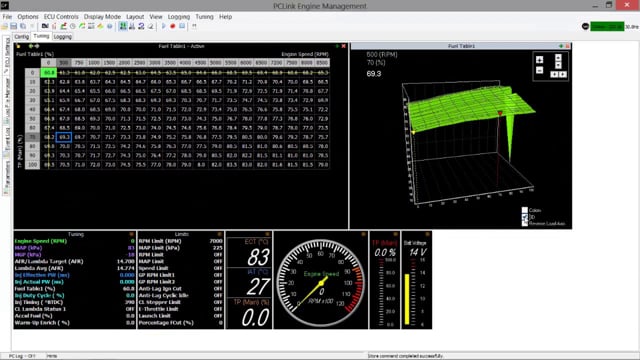640x360 pixels.
Task: Click the highlighted green layout toolbar icon
Action: click(123, 26)
